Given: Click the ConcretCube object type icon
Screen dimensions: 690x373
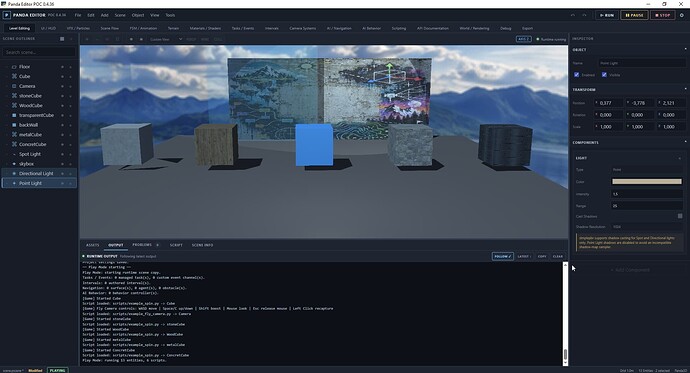Looking at the screenshot, I should pyautogui.click(x=14, y=144).
